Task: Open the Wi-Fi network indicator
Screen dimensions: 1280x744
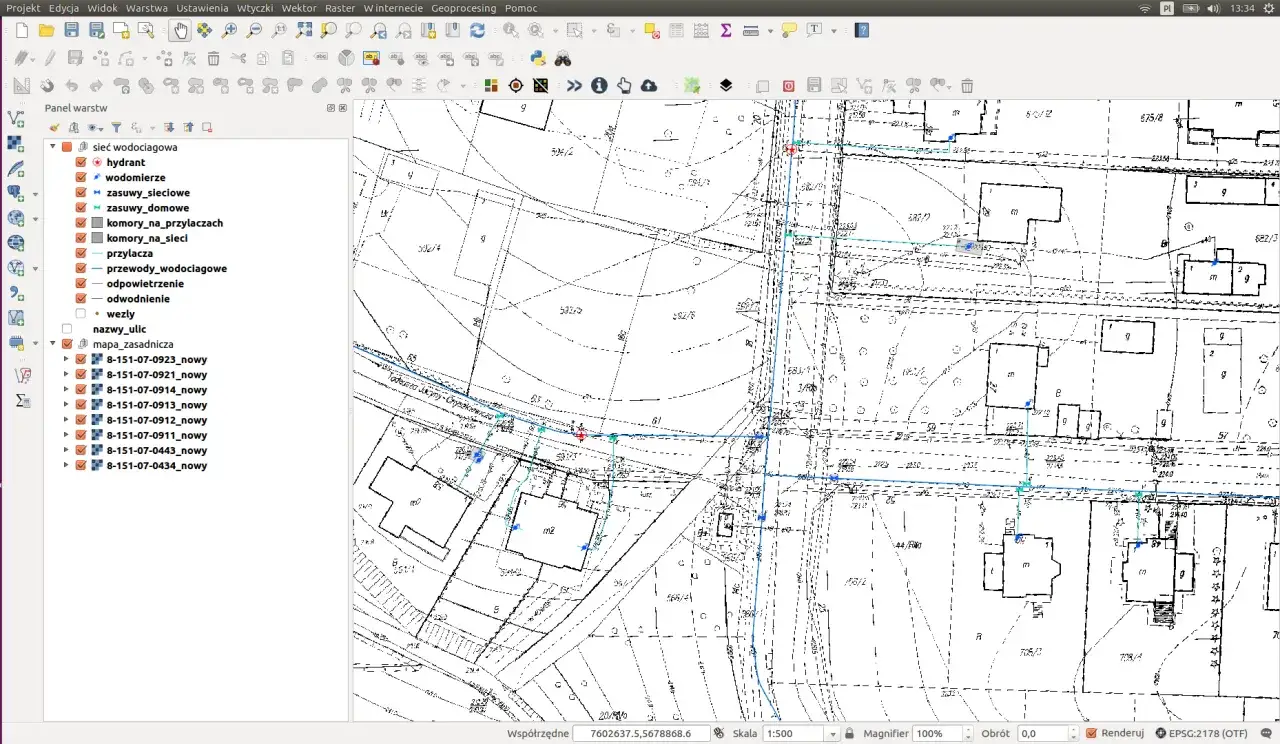Action: click(1145, 8)
